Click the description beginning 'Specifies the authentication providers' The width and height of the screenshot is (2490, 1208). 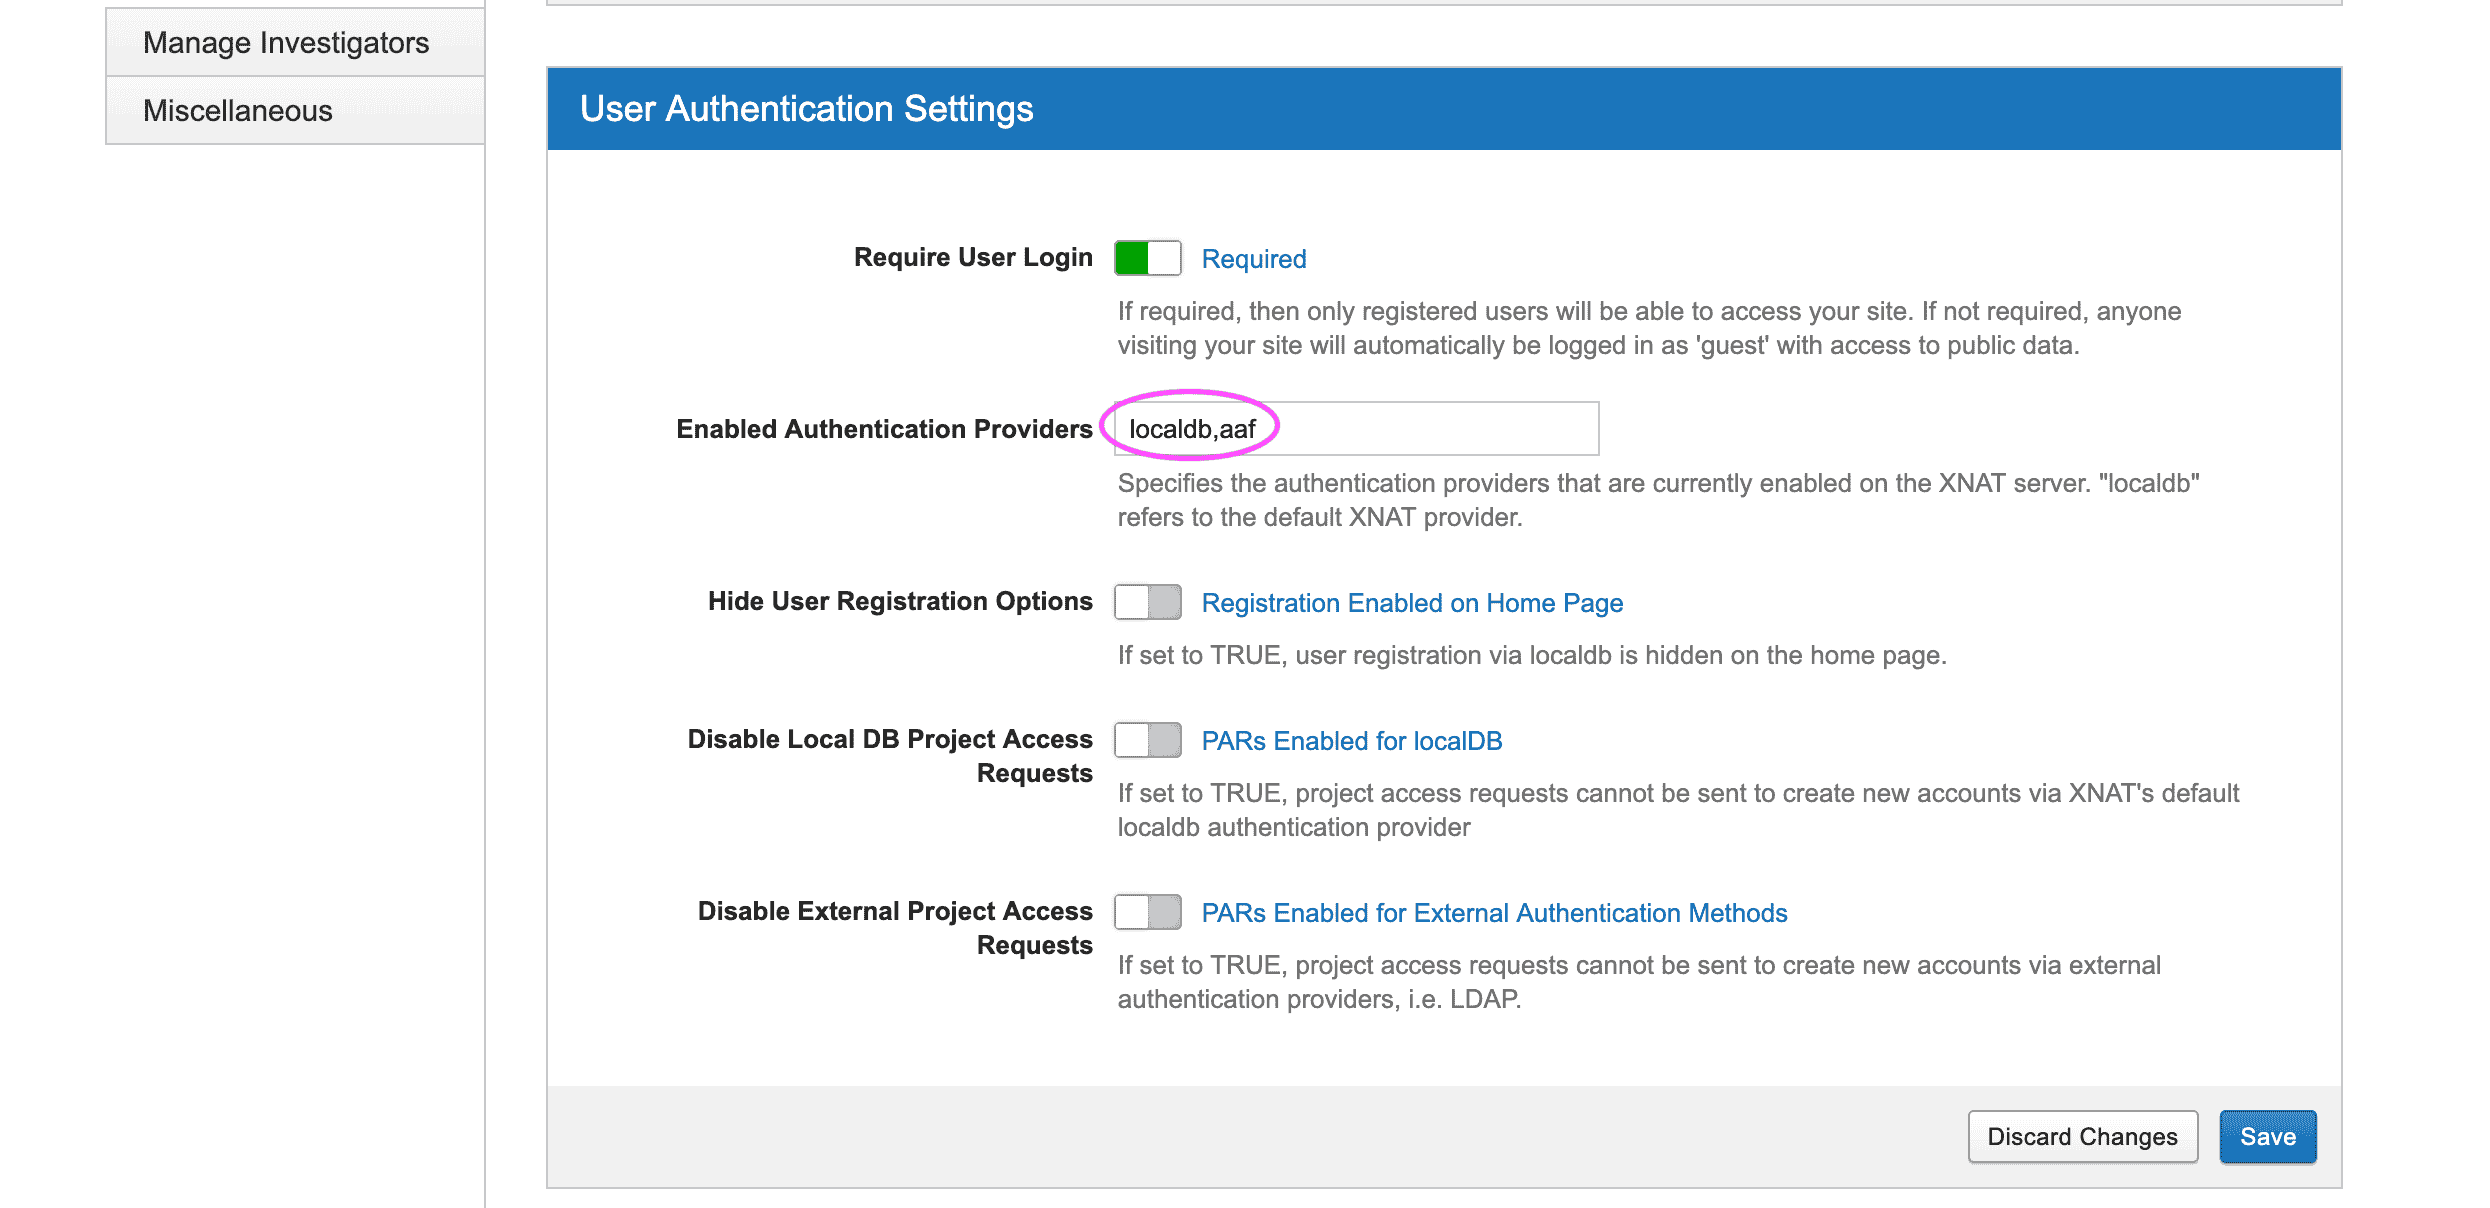click(1659, 500)
